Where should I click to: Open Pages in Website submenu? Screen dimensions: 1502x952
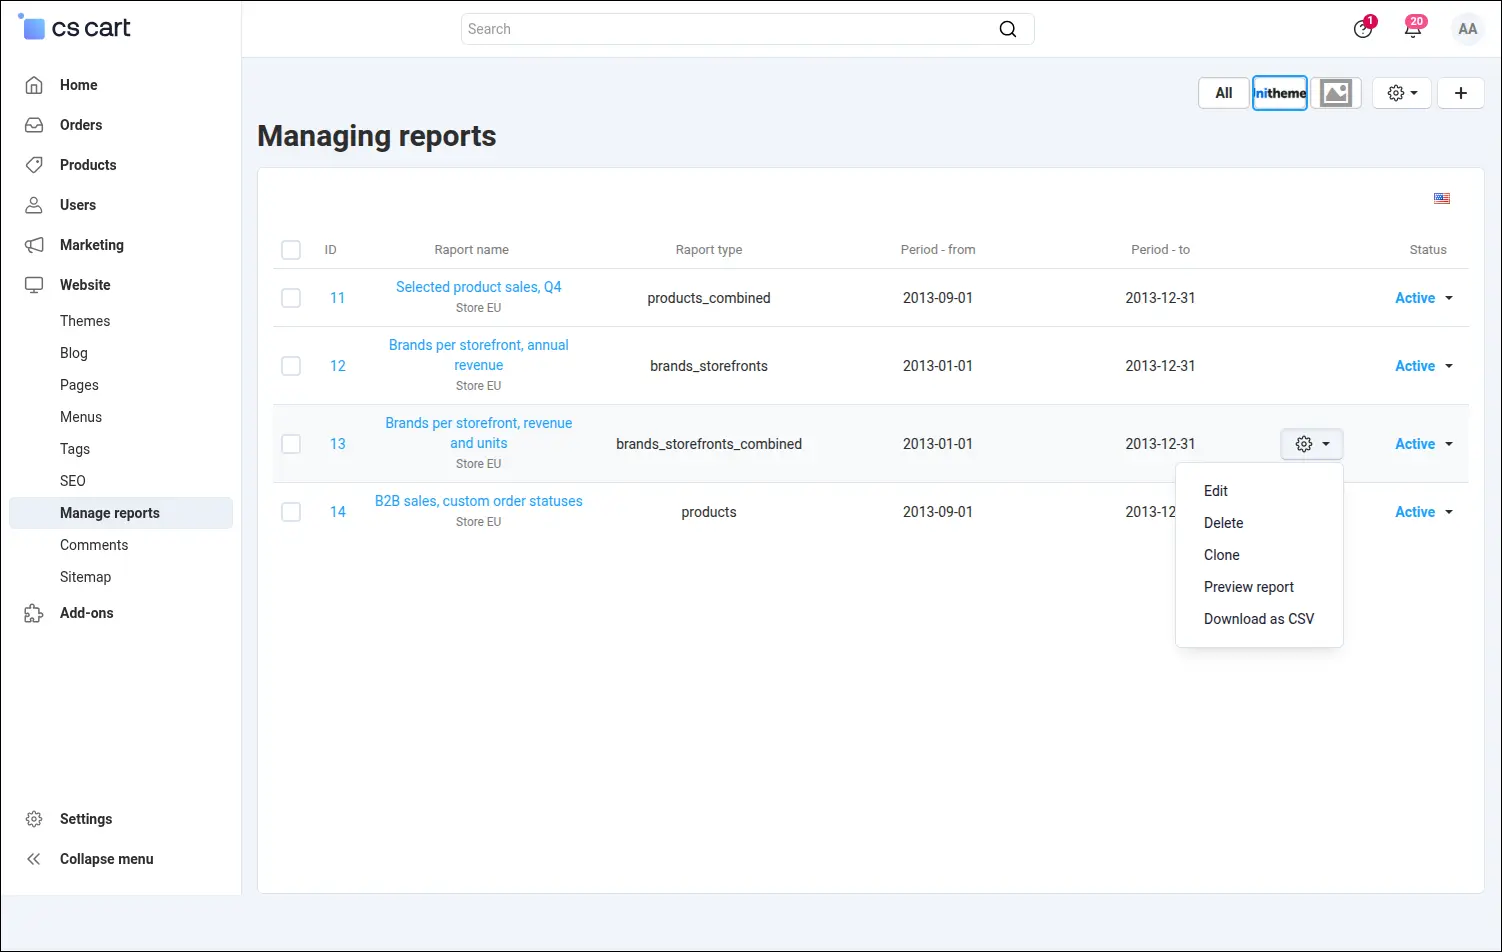(x=79, y=385)
